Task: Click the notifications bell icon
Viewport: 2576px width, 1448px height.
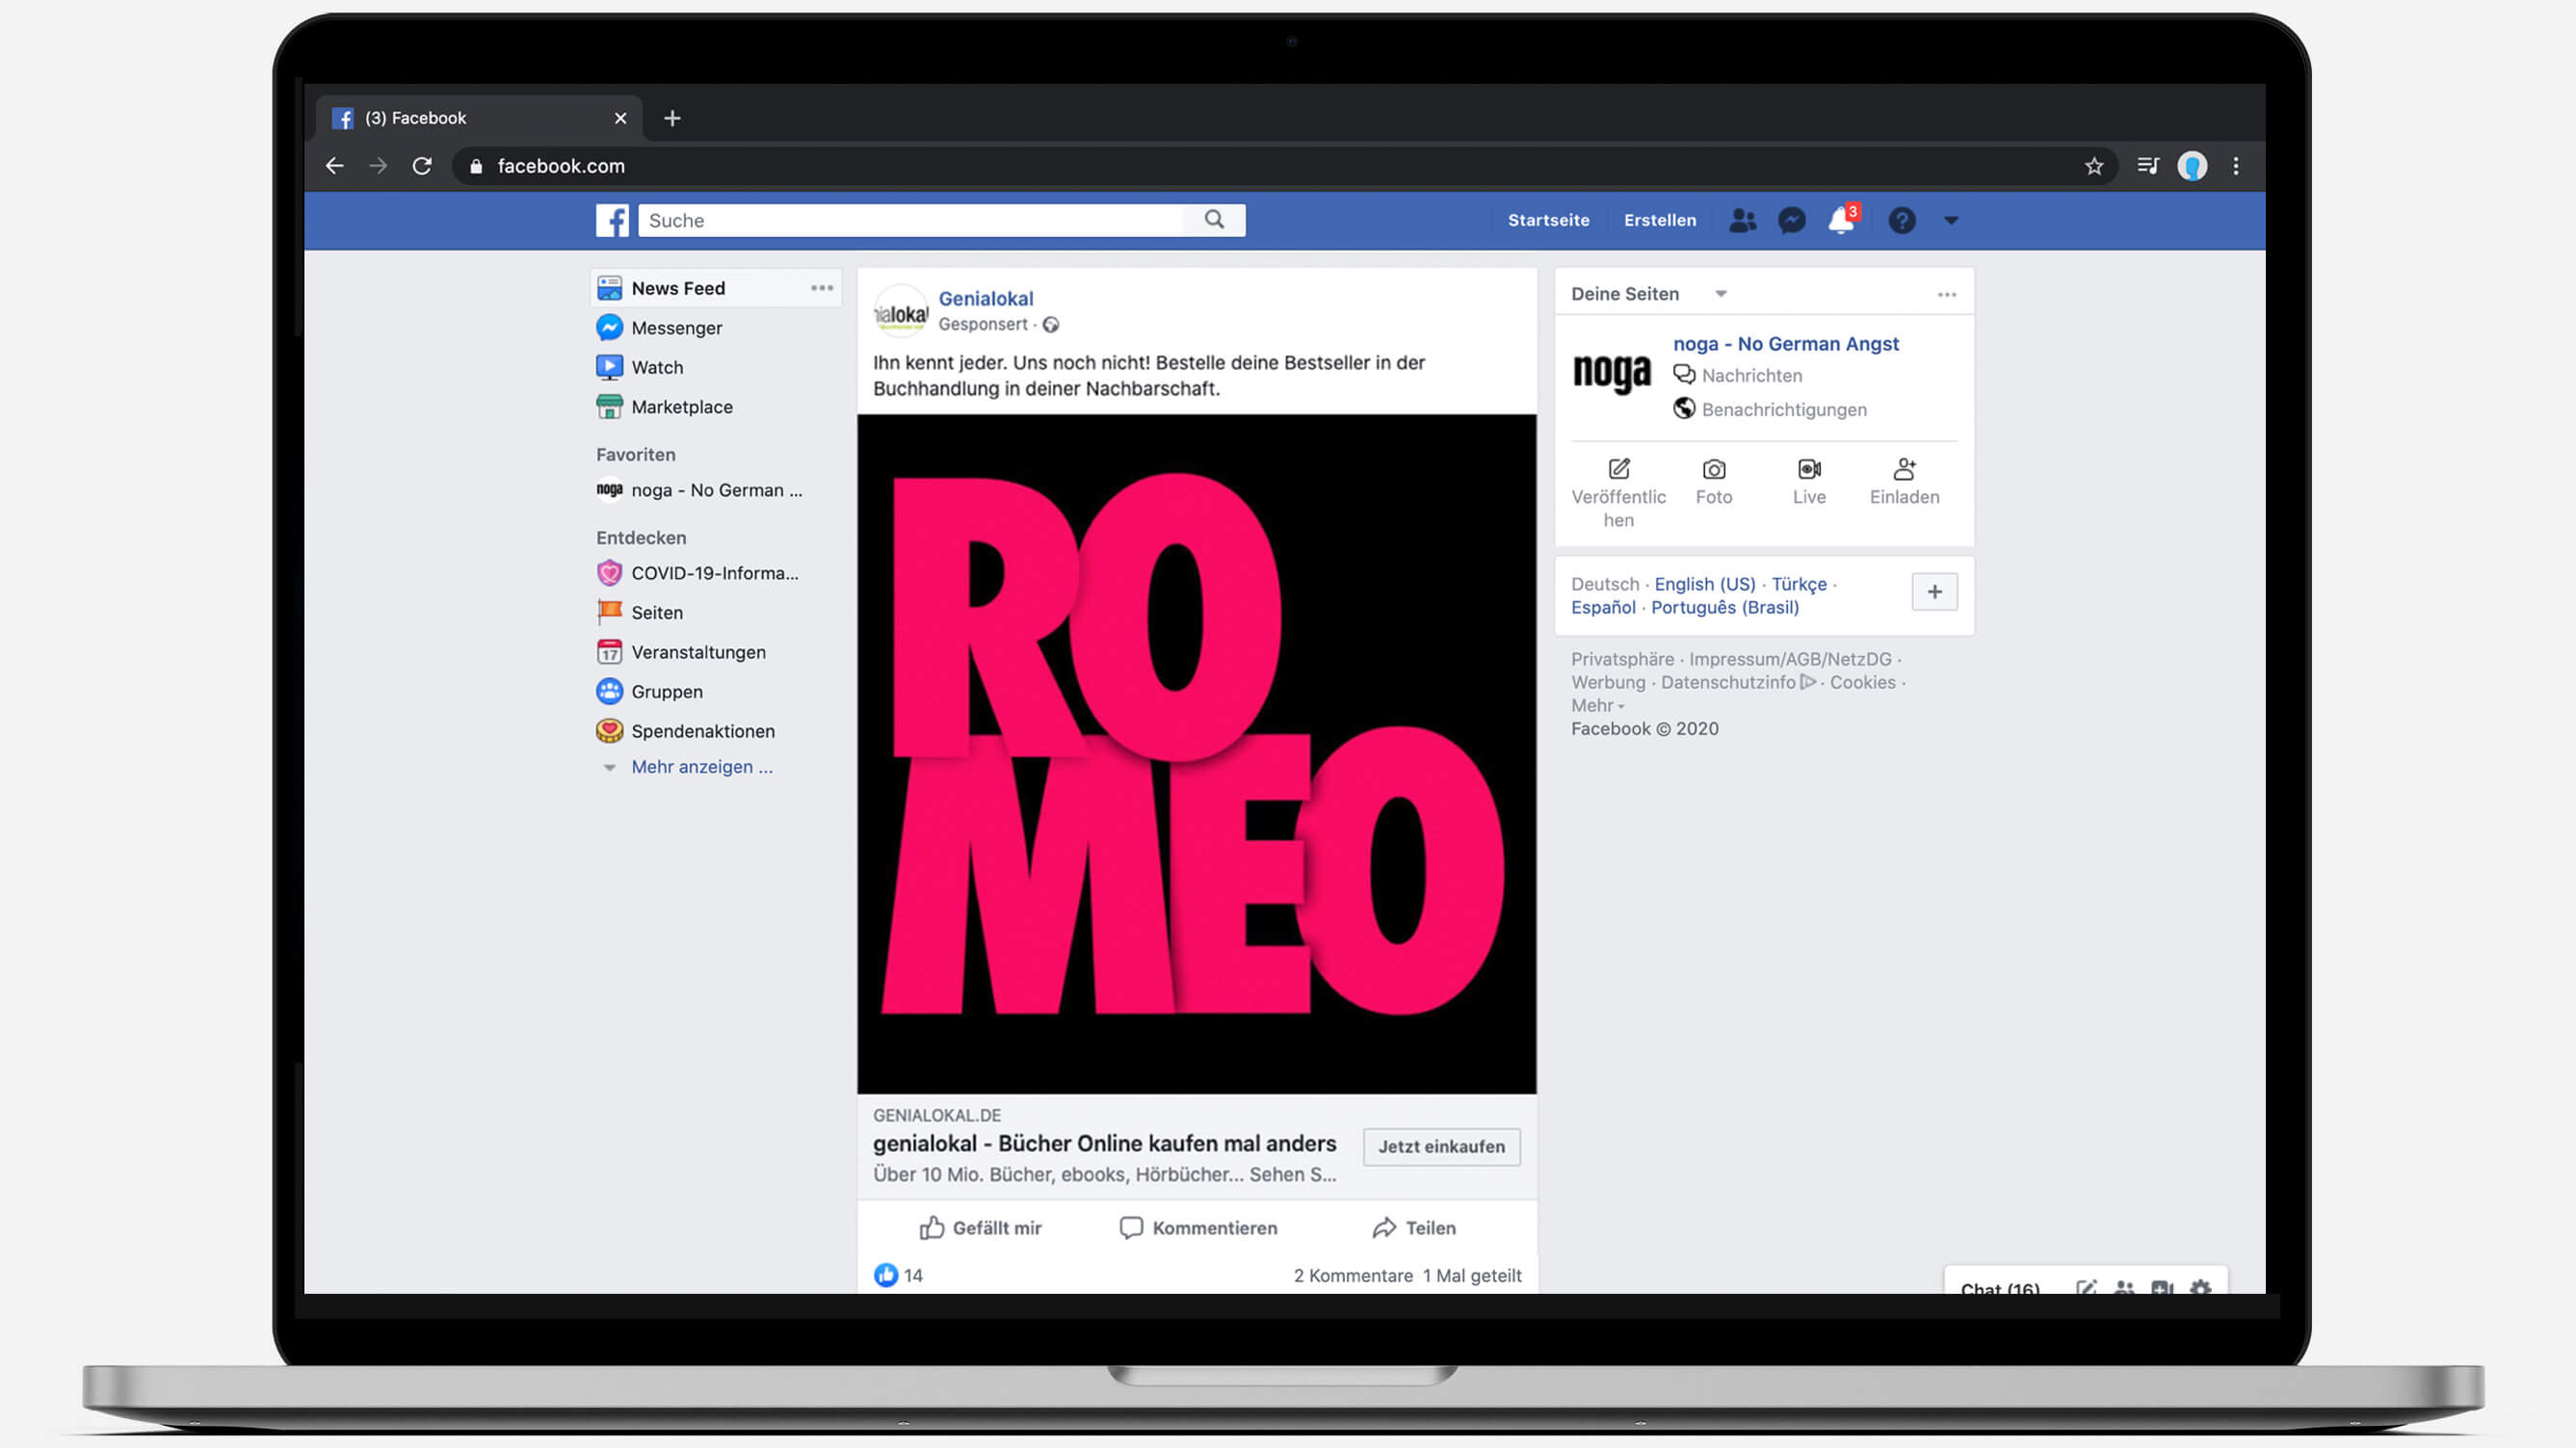Action: 1840,220
